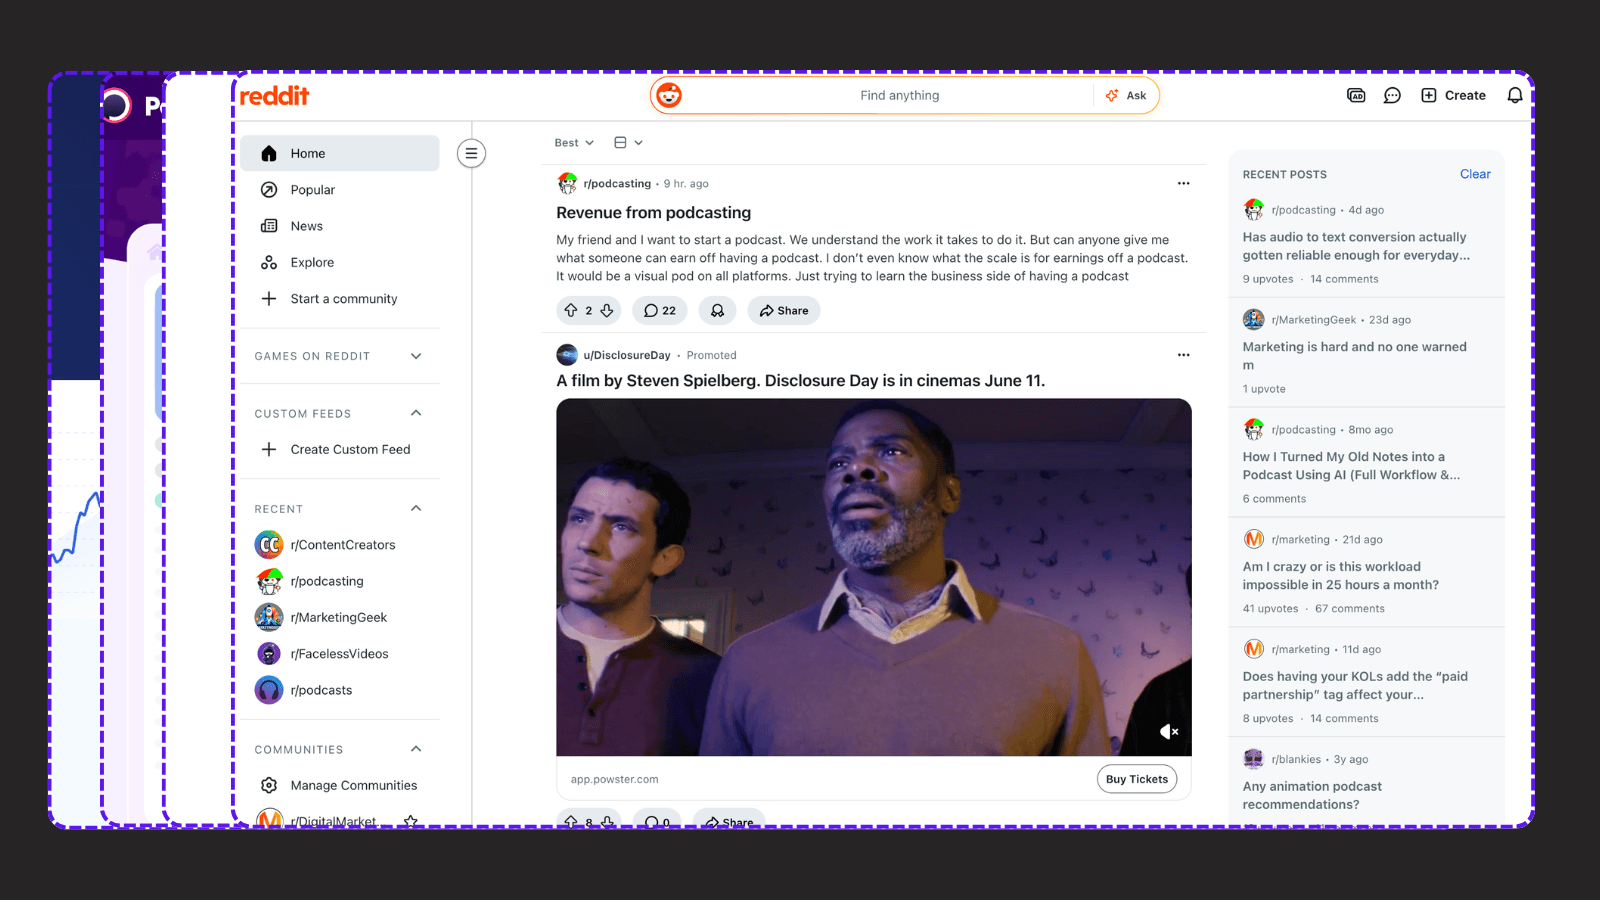Click the Ask button in the search bar

[1127, 96]
